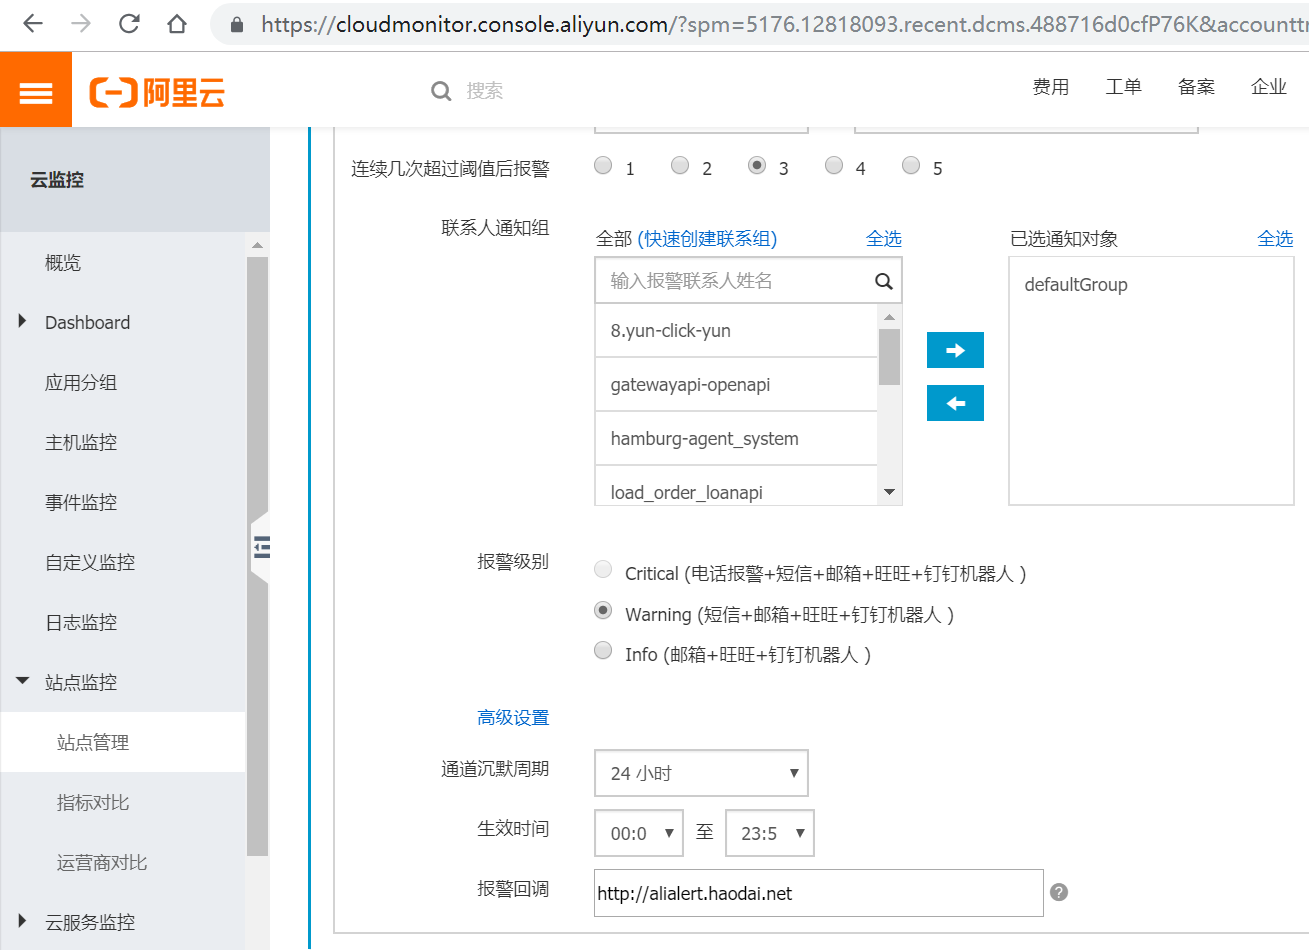Click the 云监控 sidebar title
The width and height of the screenshot is (1309, 950).
(57, 180)
